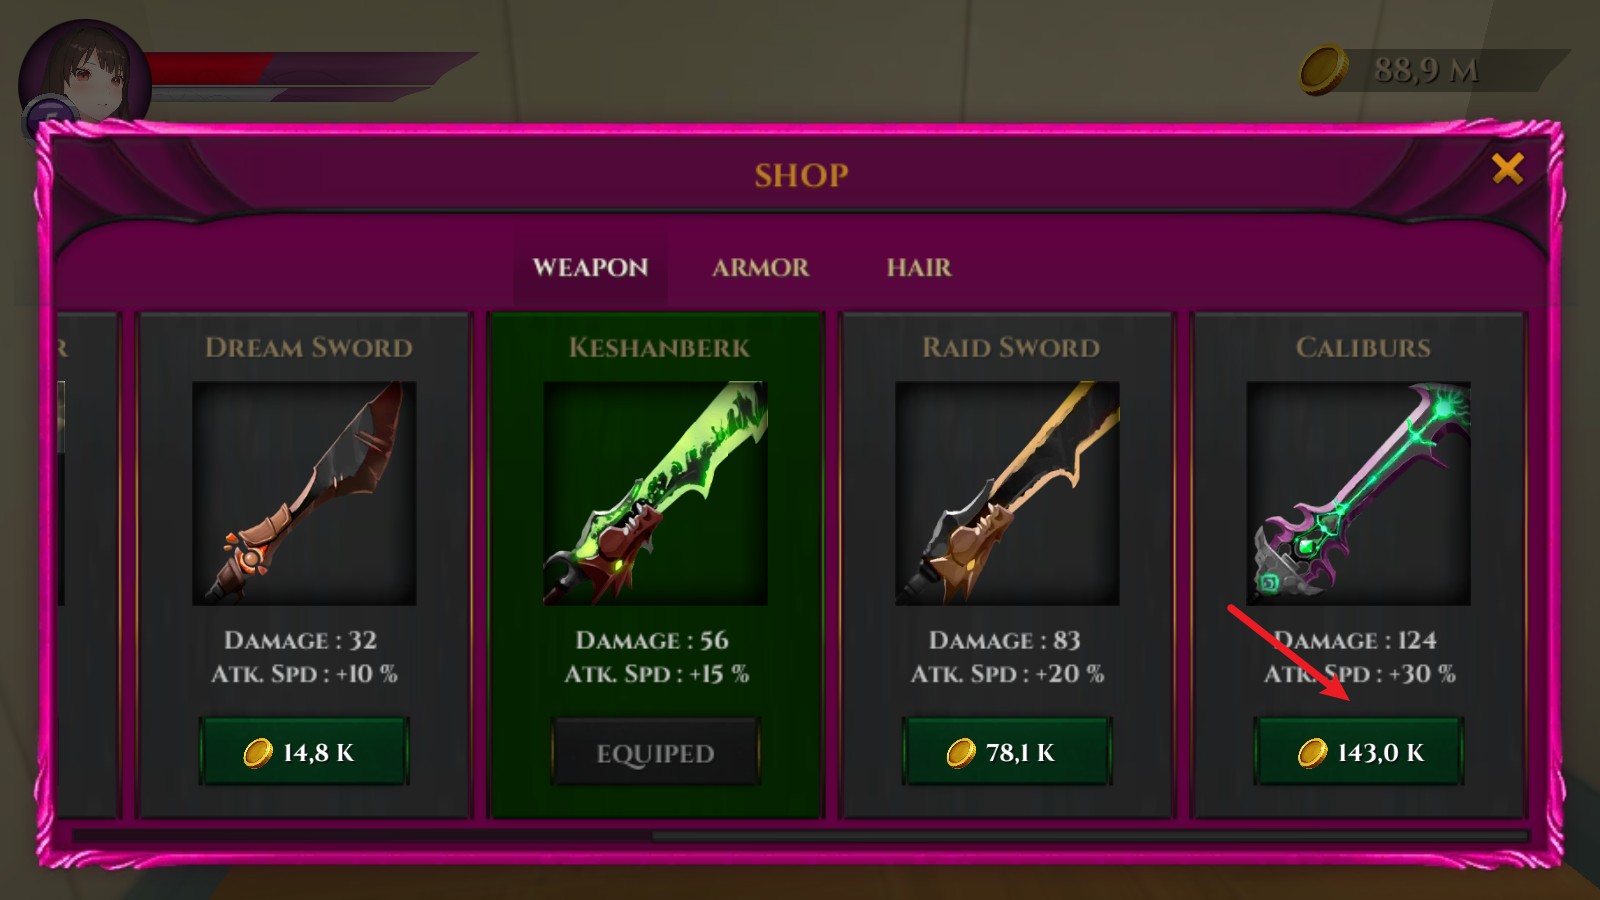Image resolution: width=1600 pixels, height=900 pixels.
Task: Click the gold coin balance icon
Action: [1323, 70]
